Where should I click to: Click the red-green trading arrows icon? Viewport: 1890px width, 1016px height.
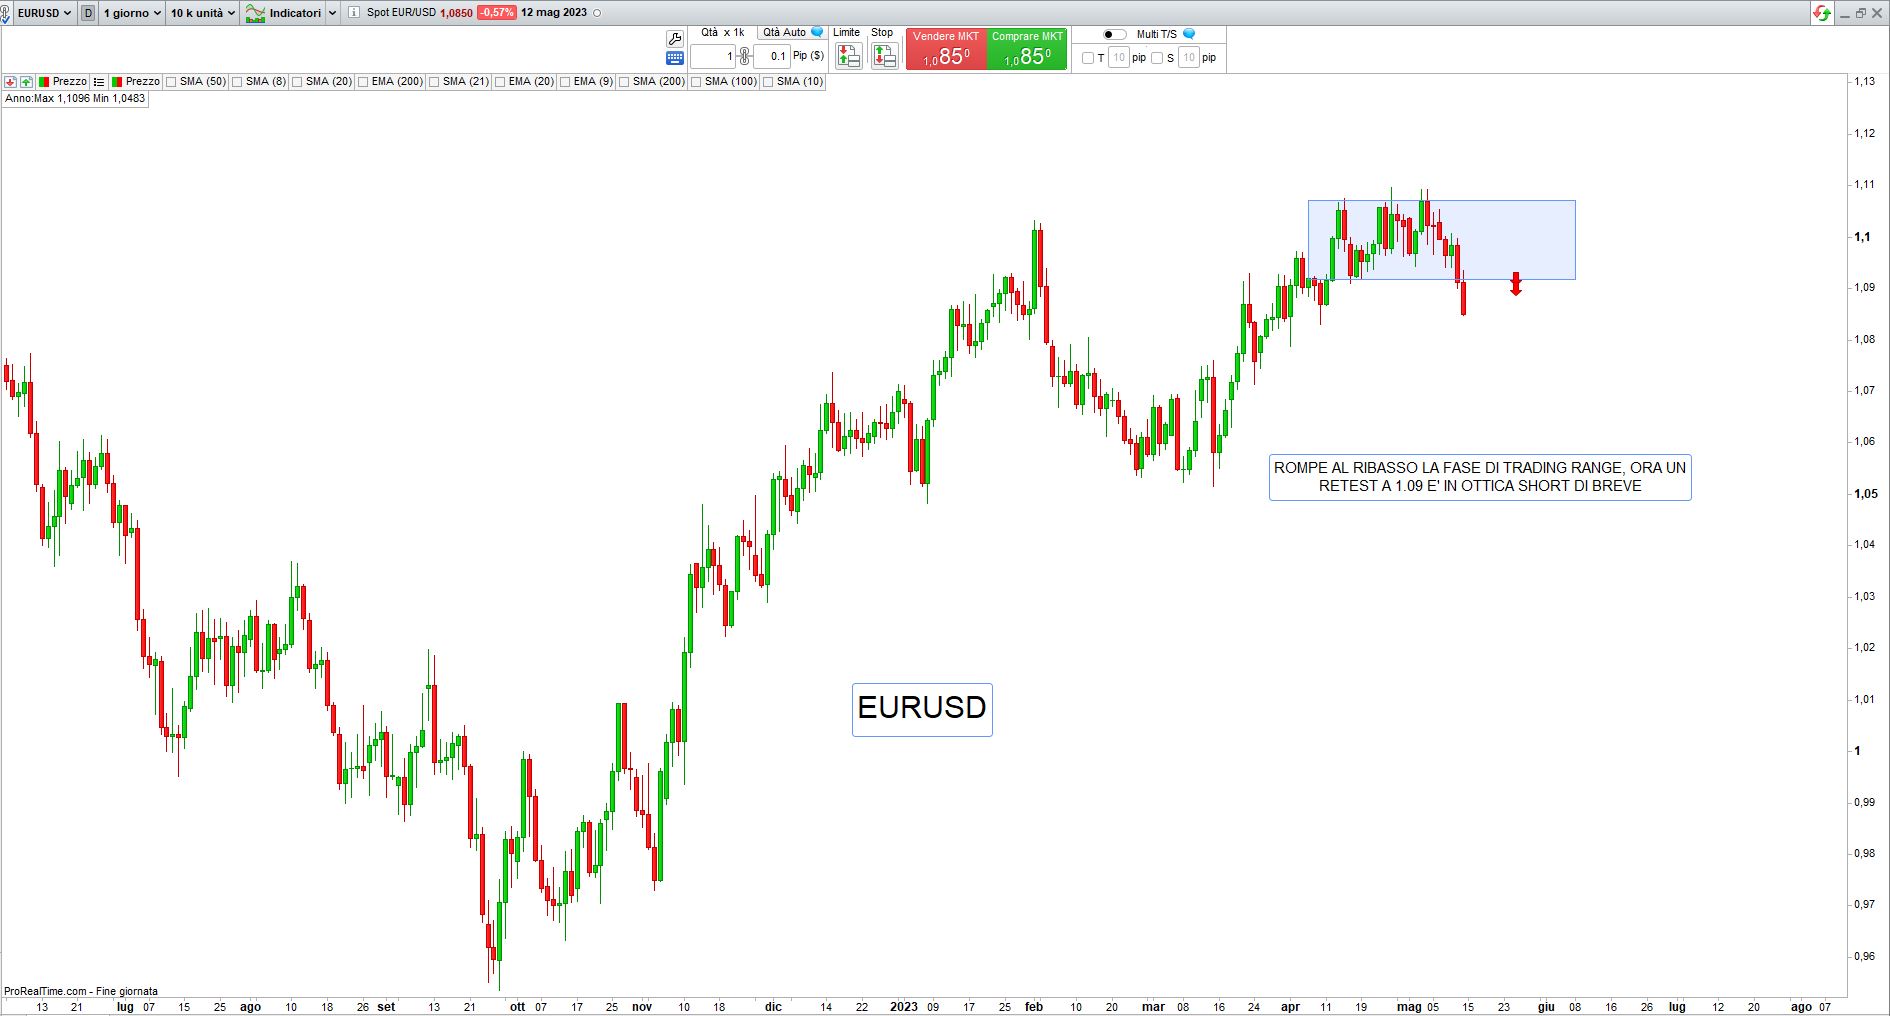pos(1822,13)
